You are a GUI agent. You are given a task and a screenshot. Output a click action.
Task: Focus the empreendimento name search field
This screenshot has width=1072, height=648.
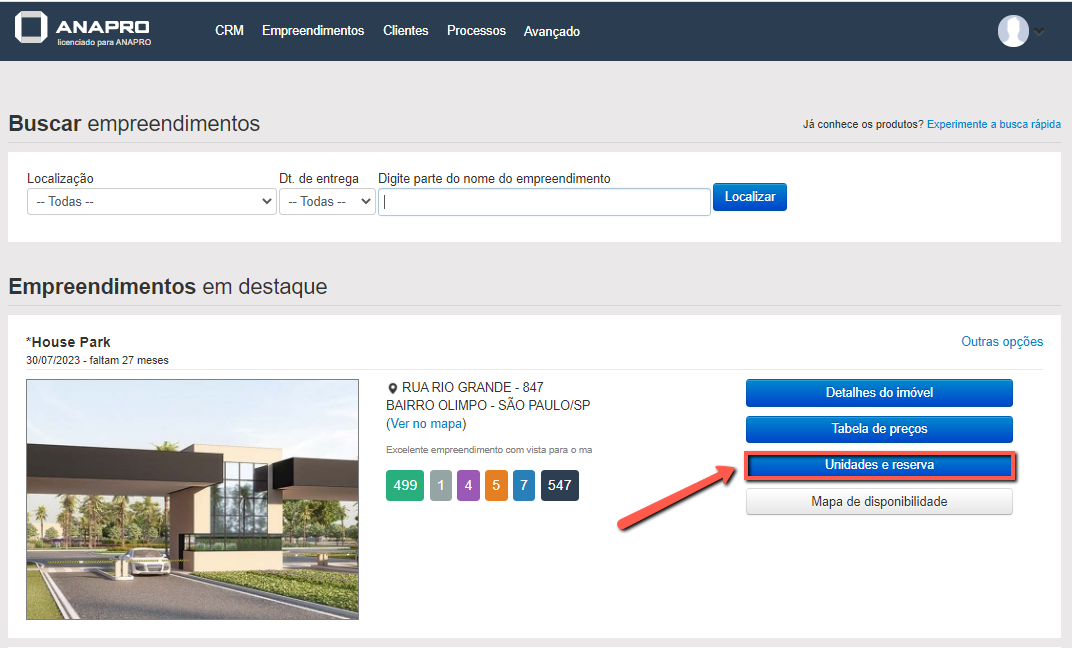(x=544, y=202)
